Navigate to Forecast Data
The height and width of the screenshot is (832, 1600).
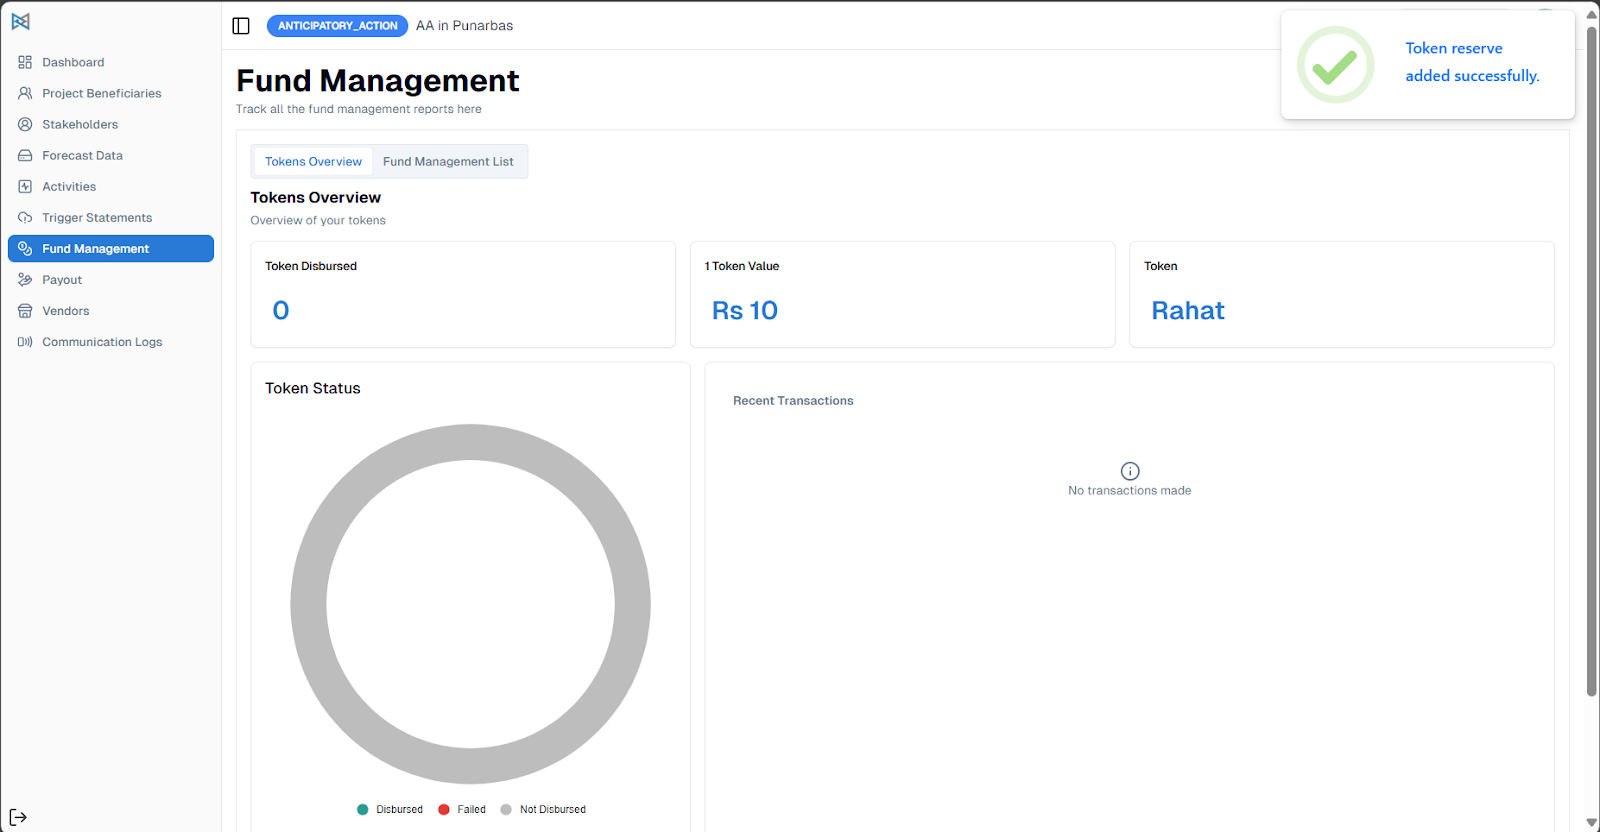coord(111,155)
